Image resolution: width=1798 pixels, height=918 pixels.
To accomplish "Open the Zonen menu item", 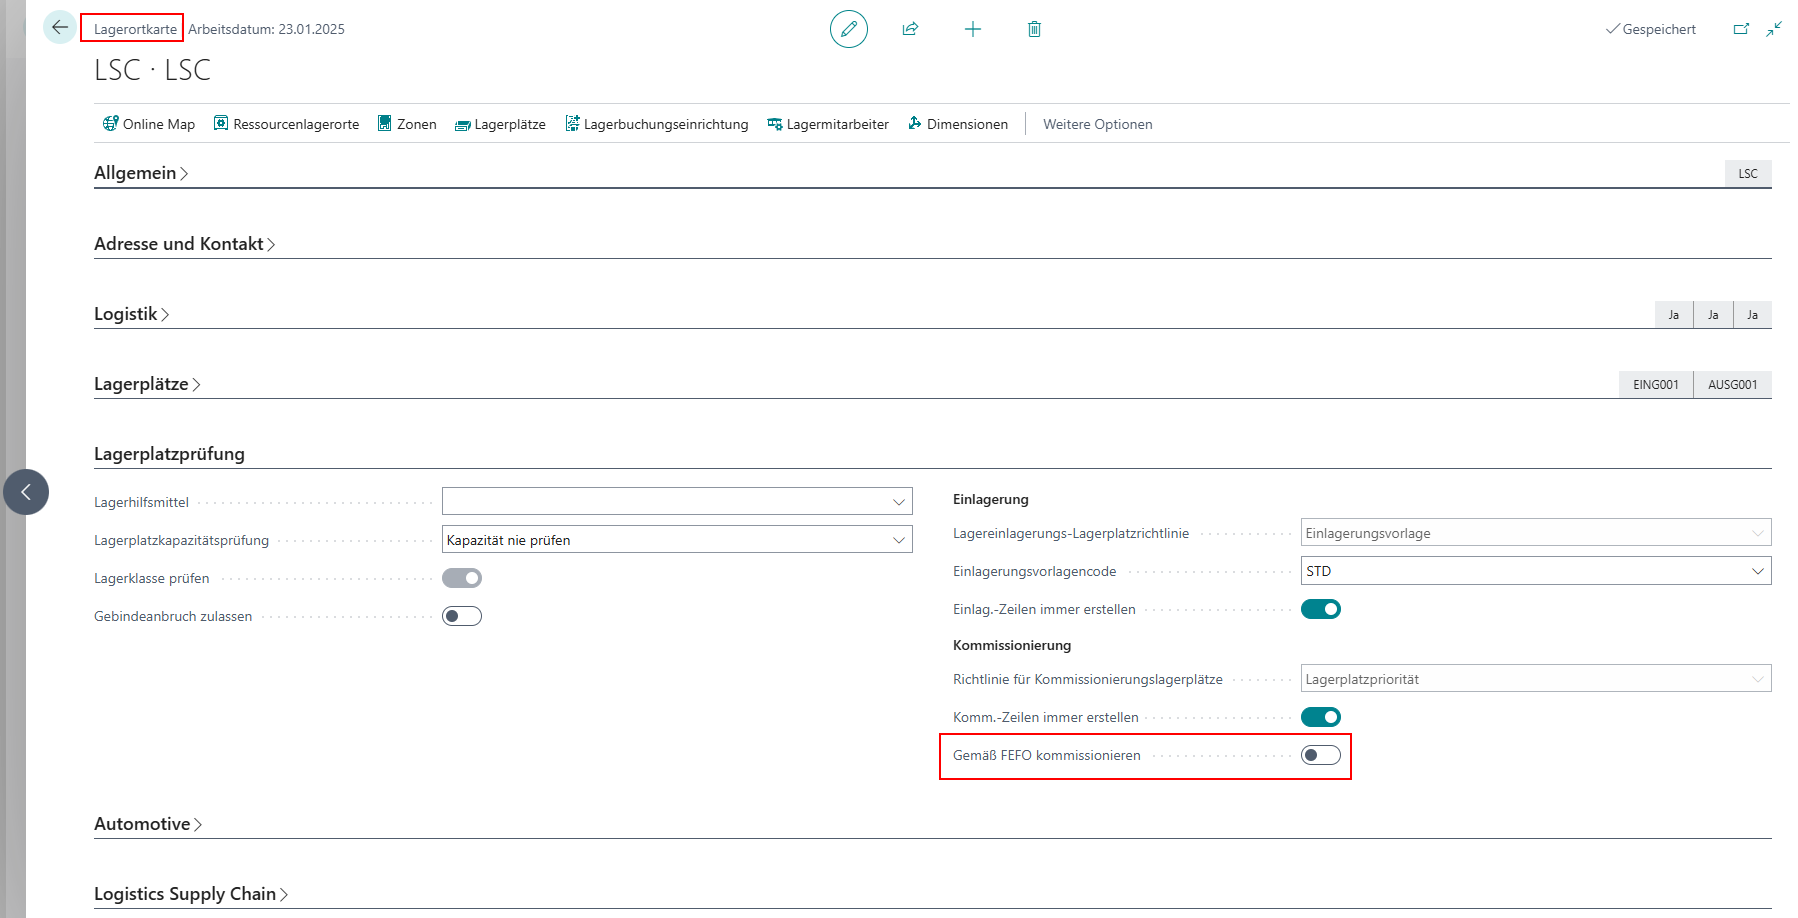I will coord(407,124).
